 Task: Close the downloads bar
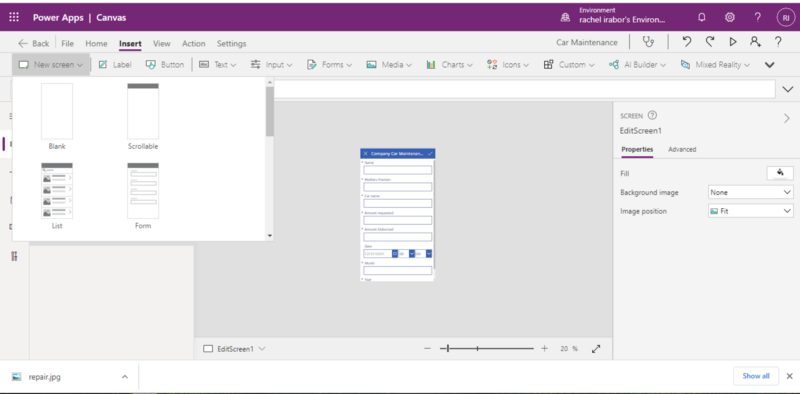pos(789,376)
